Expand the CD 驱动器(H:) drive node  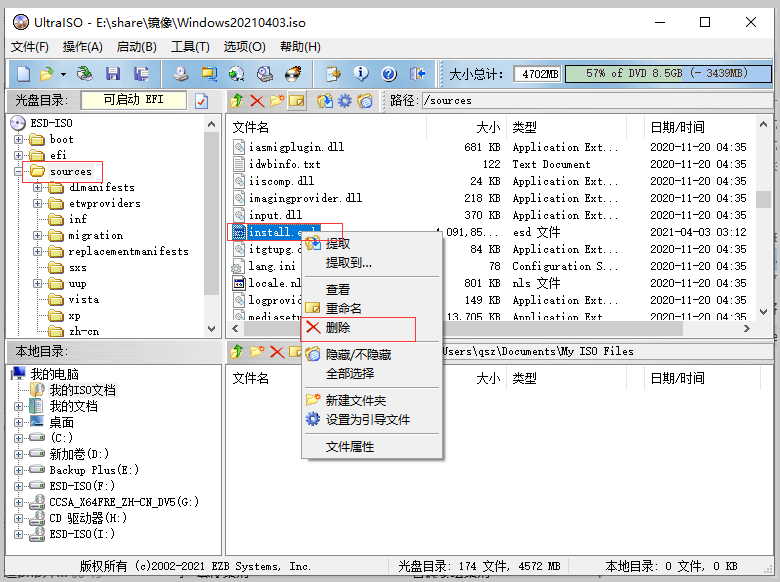[18, 518]
